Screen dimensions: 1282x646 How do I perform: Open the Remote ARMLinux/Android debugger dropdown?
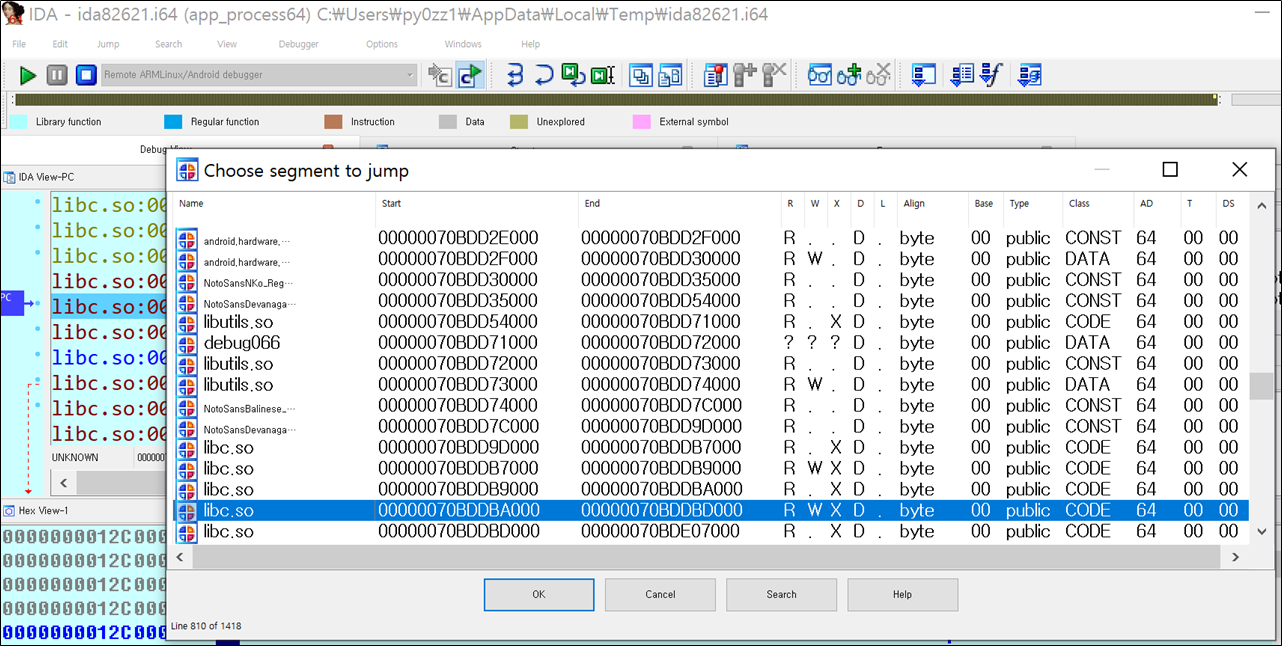(x=258, y=75)
